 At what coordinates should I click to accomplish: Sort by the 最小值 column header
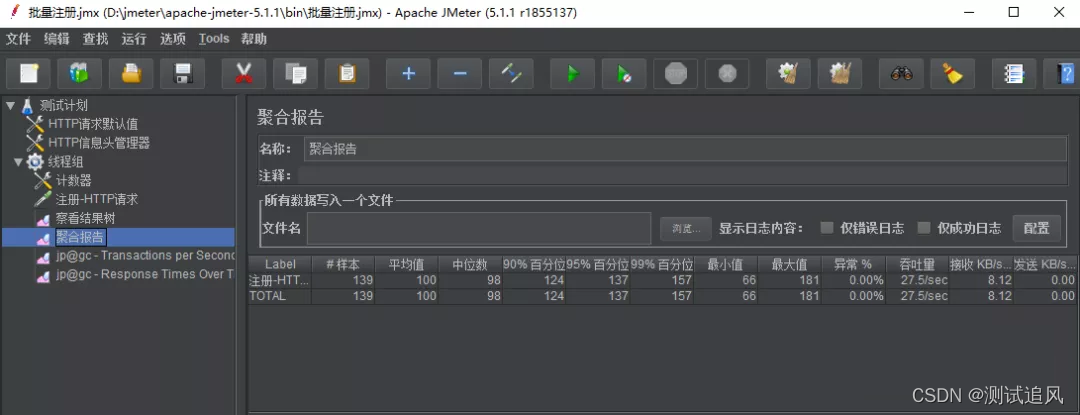pos(725,264)
